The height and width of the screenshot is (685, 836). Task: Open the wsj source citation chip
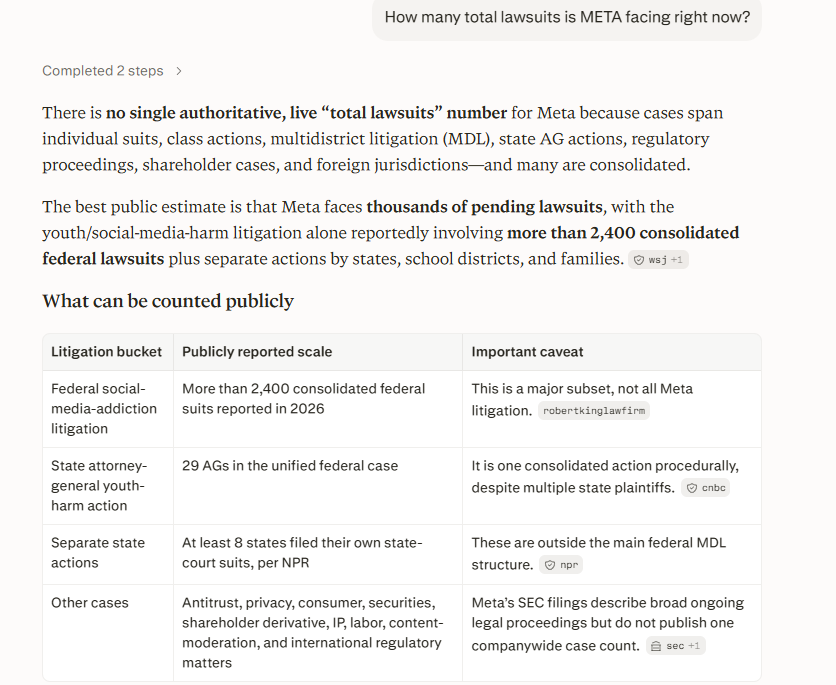click(x=658, y=260)
